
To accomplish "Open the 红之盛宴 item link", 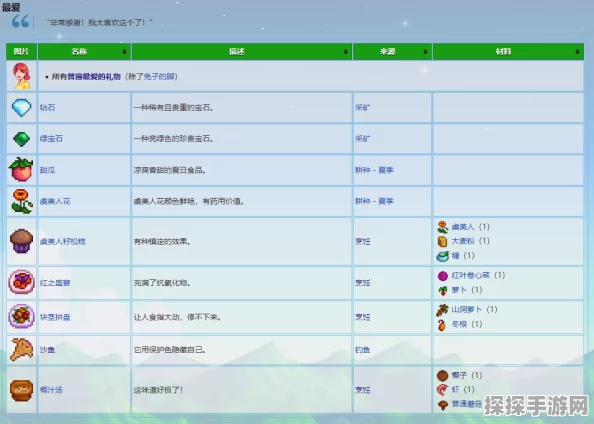I will coord(55,283).
